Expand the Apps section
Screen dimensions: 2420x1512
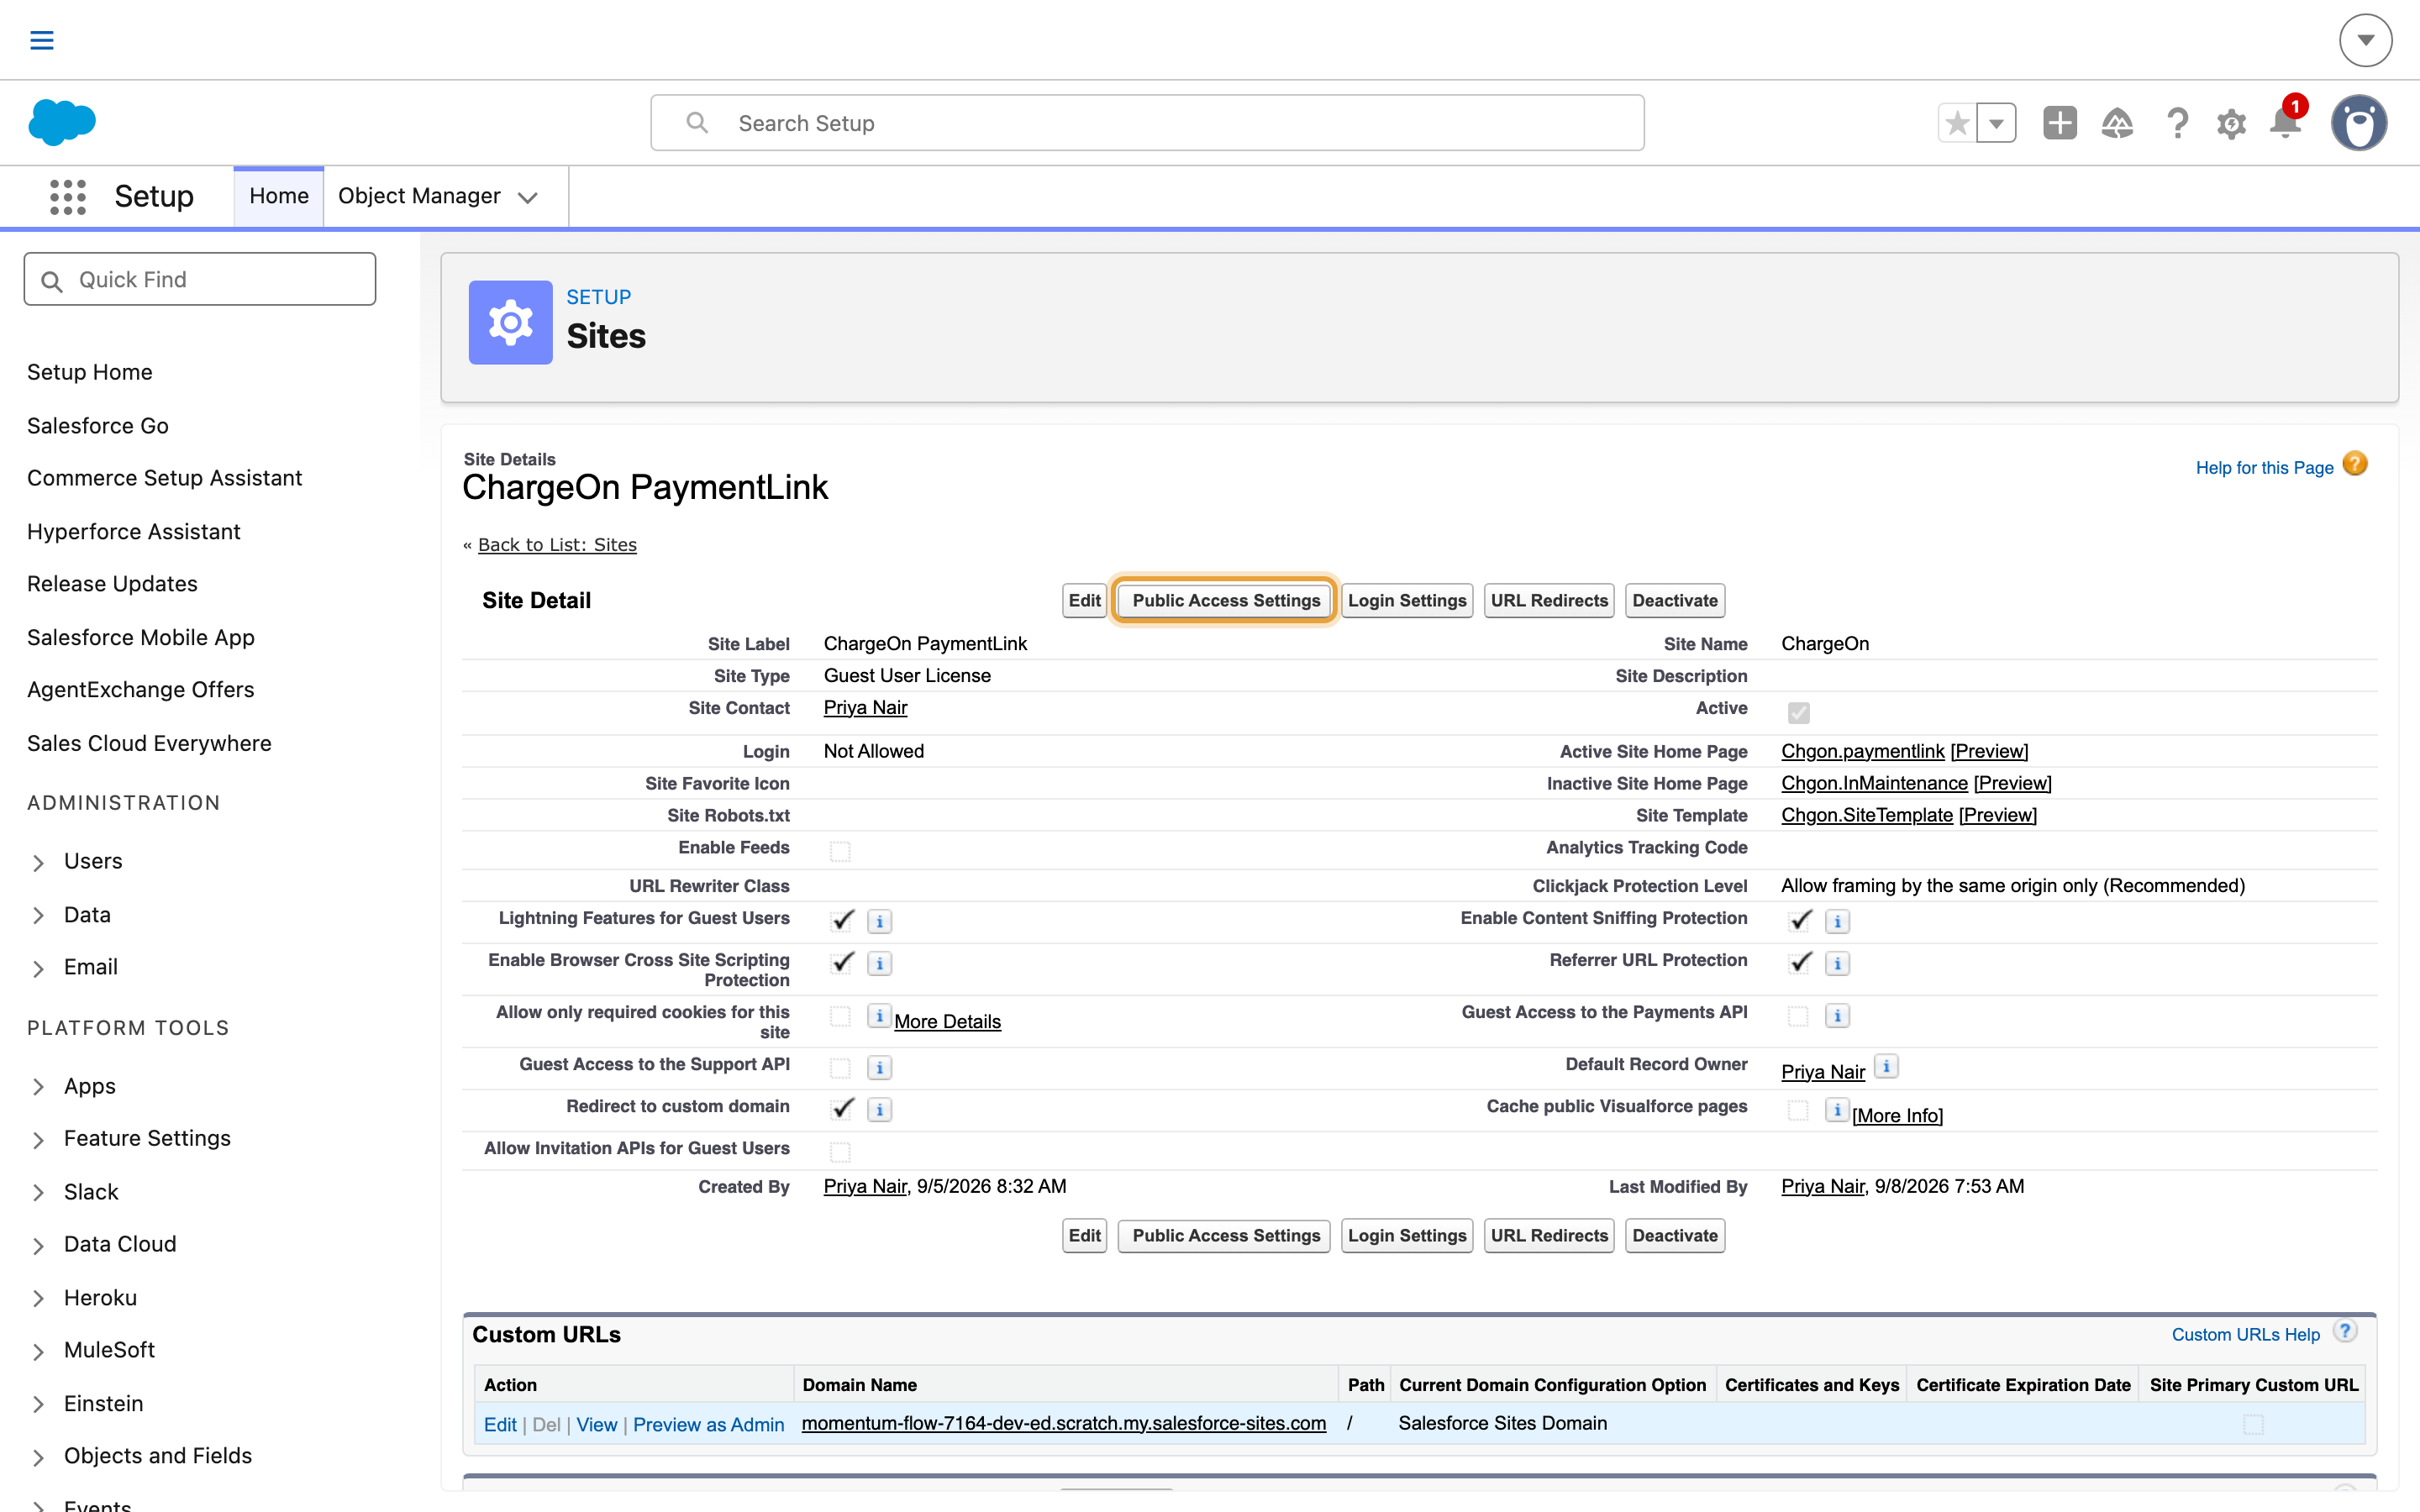(x=38, y=1087)
